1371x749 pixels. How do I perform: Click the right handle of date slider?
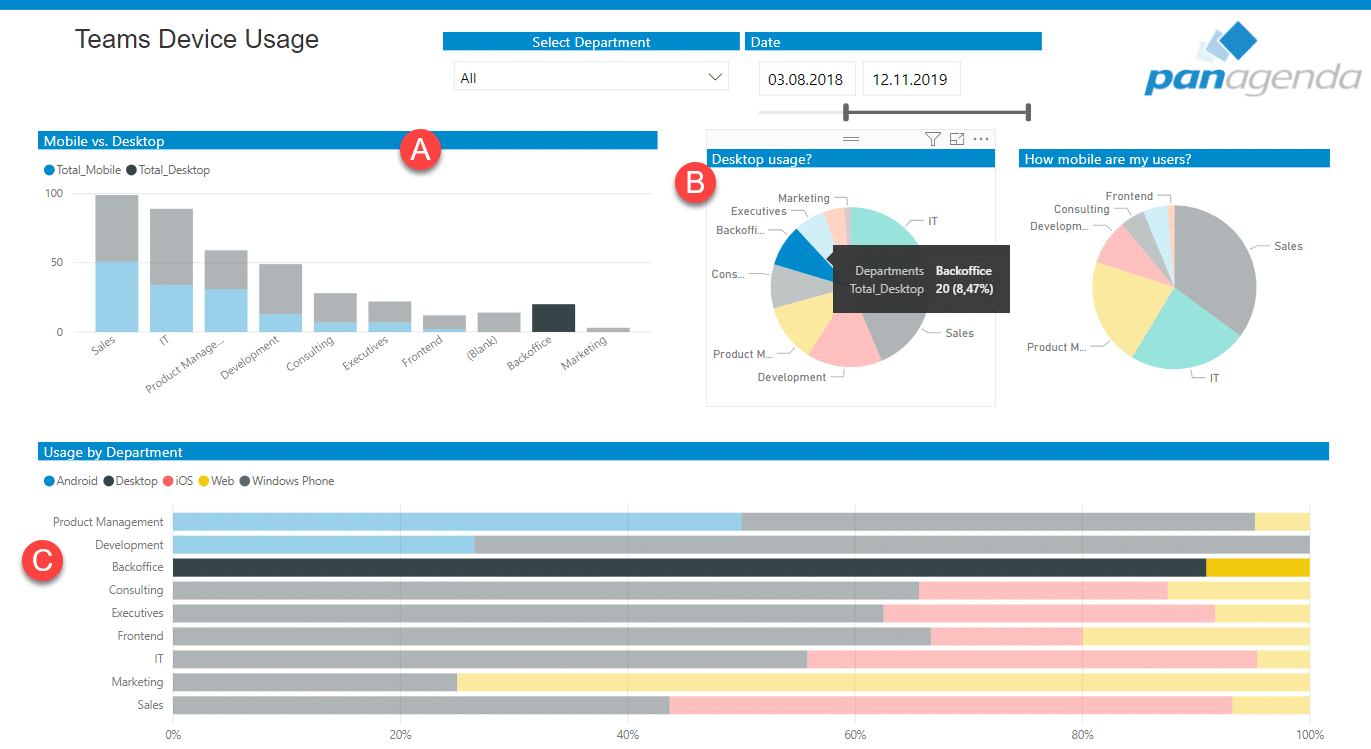1028,112
